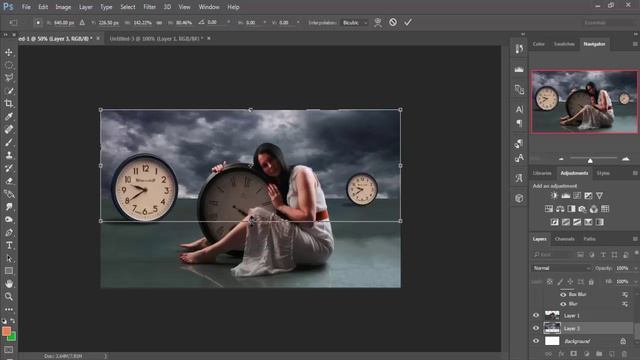Hide Layer 1 with its eye icon
This screenshot has width=640, height=360.
coord(536,315)
